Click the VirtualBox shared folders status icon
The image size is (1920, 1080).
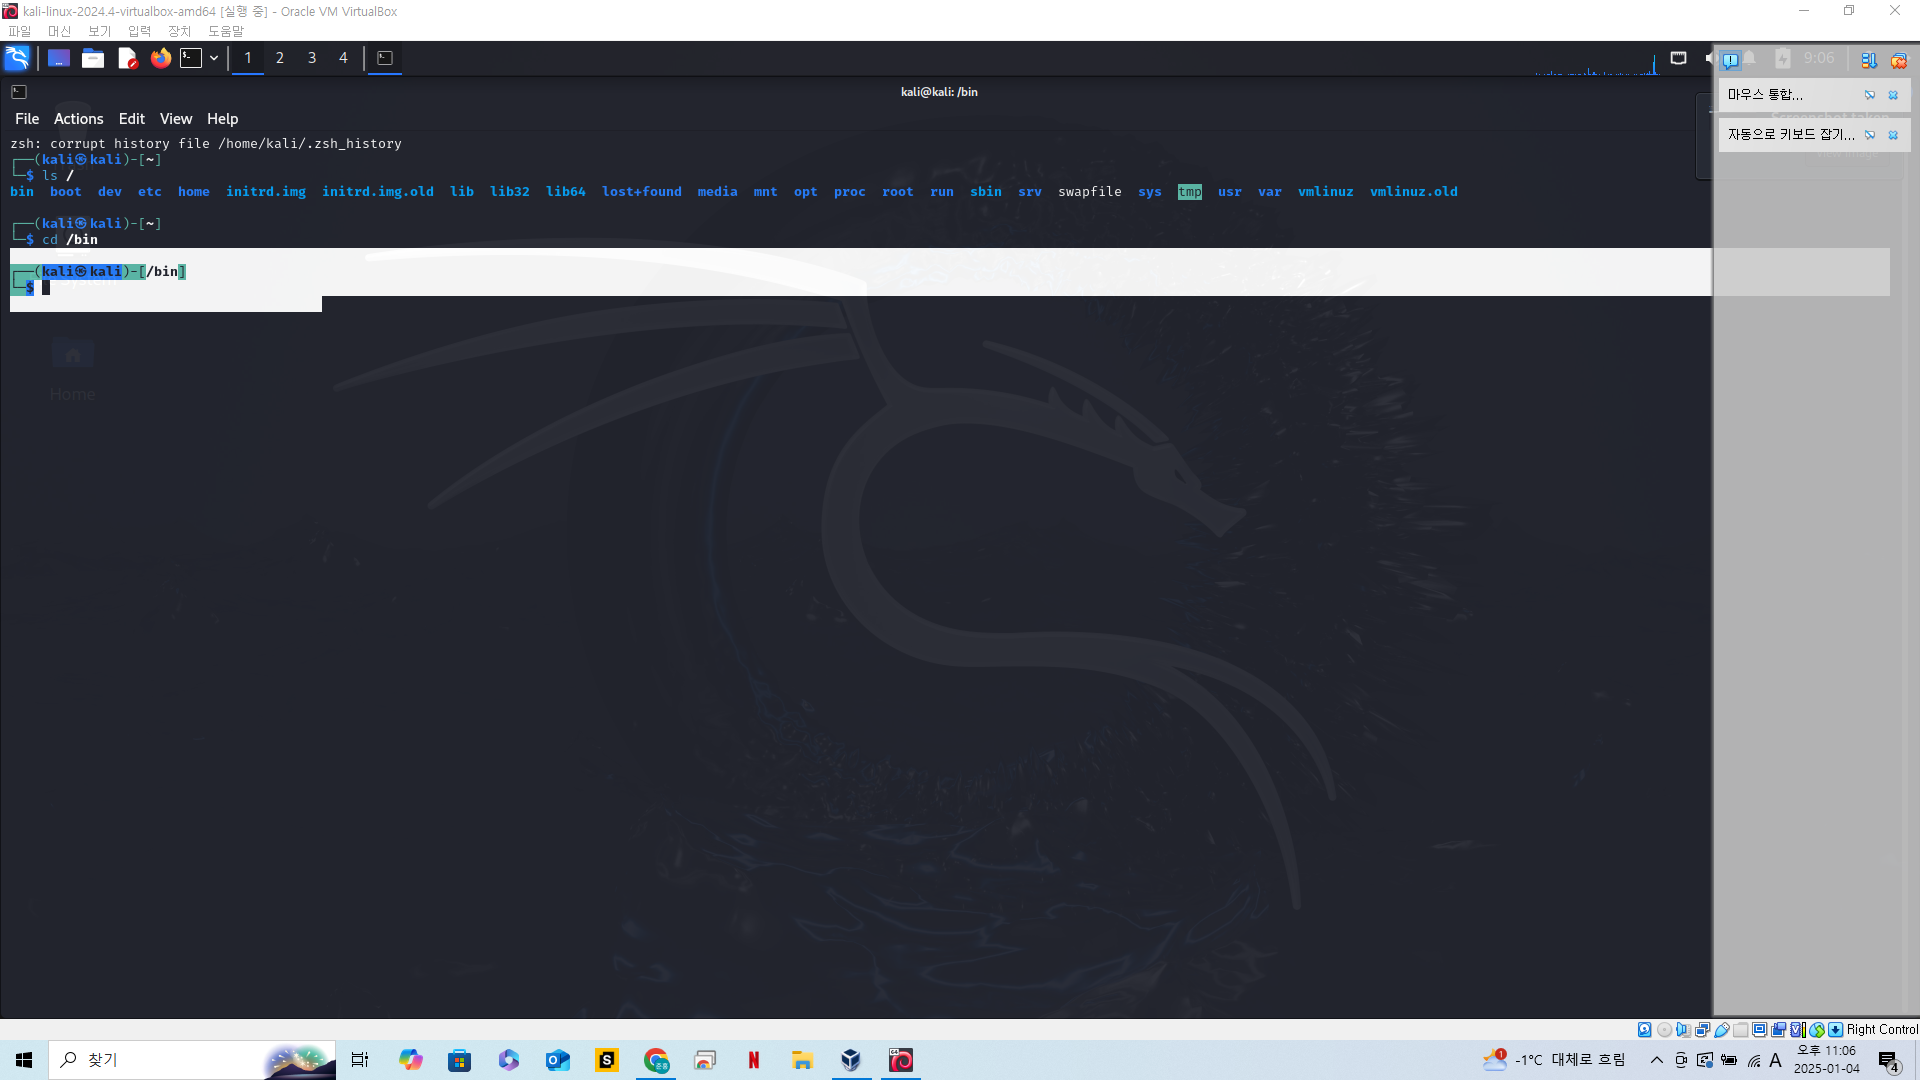(1741, 1029)
